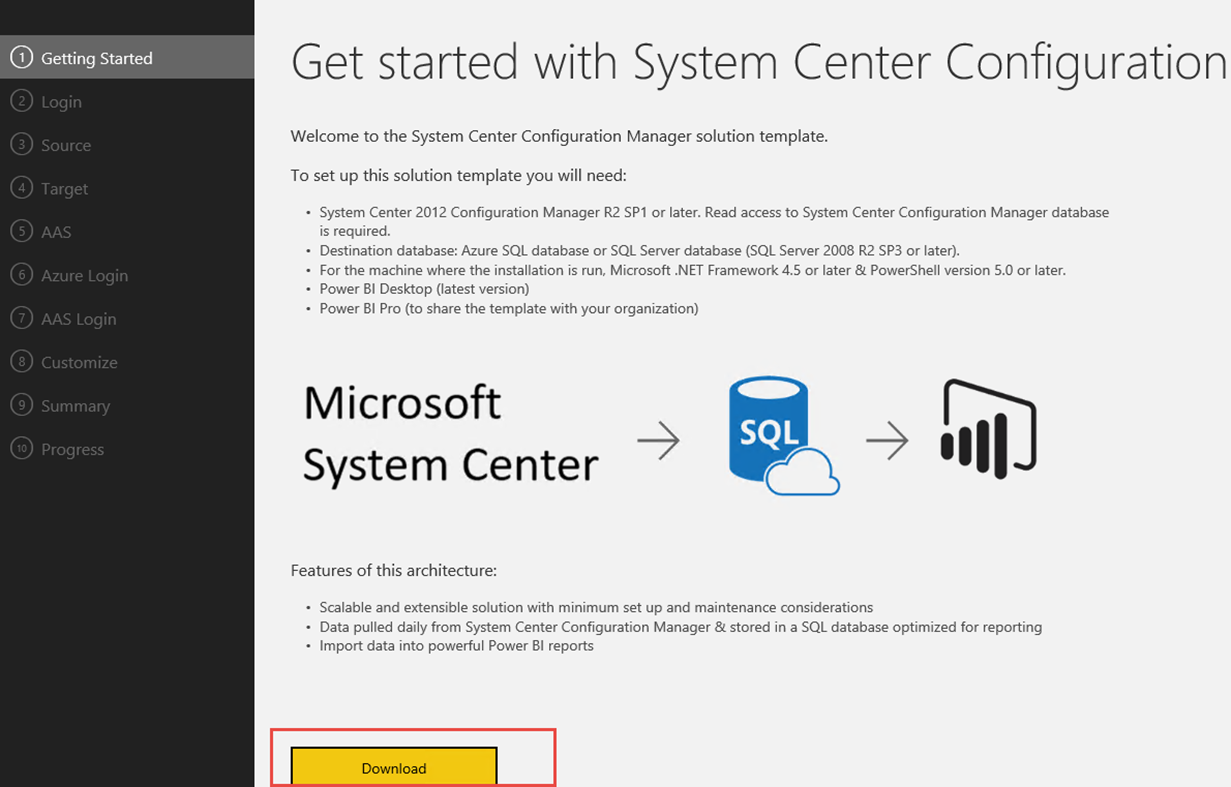1231x787 pixels.
Task: Click the step 1 circle icon
Action: coord(21,57)
